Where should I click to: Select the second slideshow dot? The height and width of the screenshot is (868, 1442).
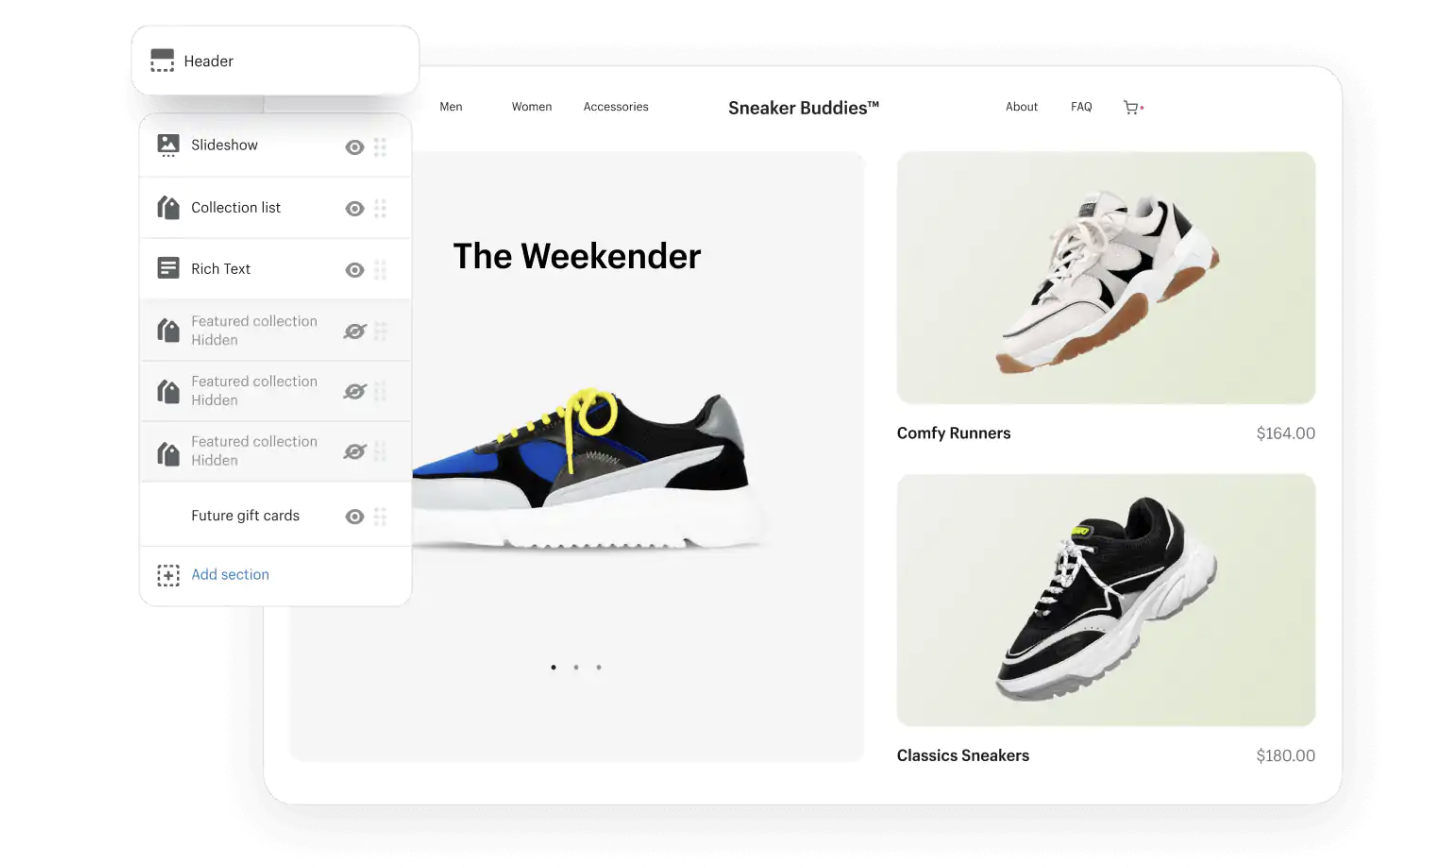click(576, 667)
